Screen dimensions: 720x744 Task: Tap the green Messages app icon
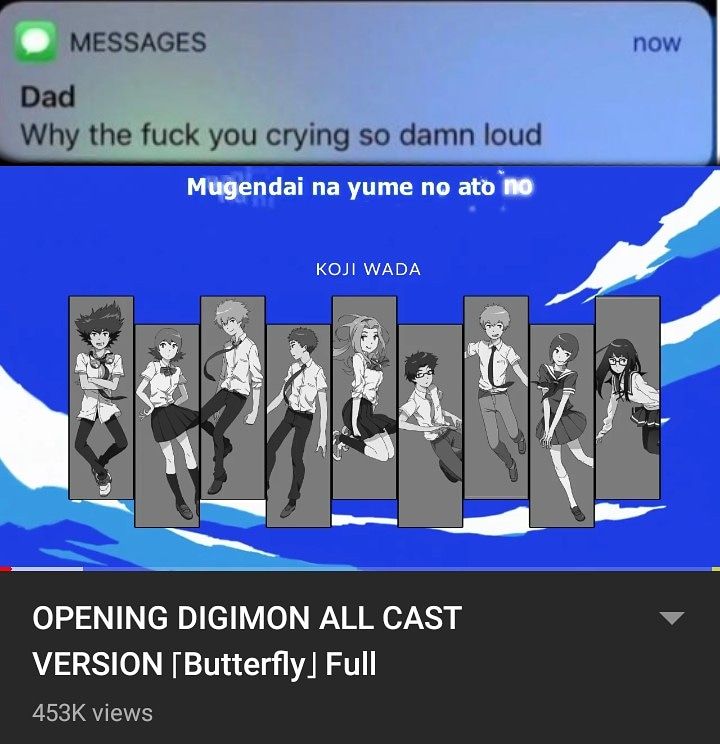point(35,41)
